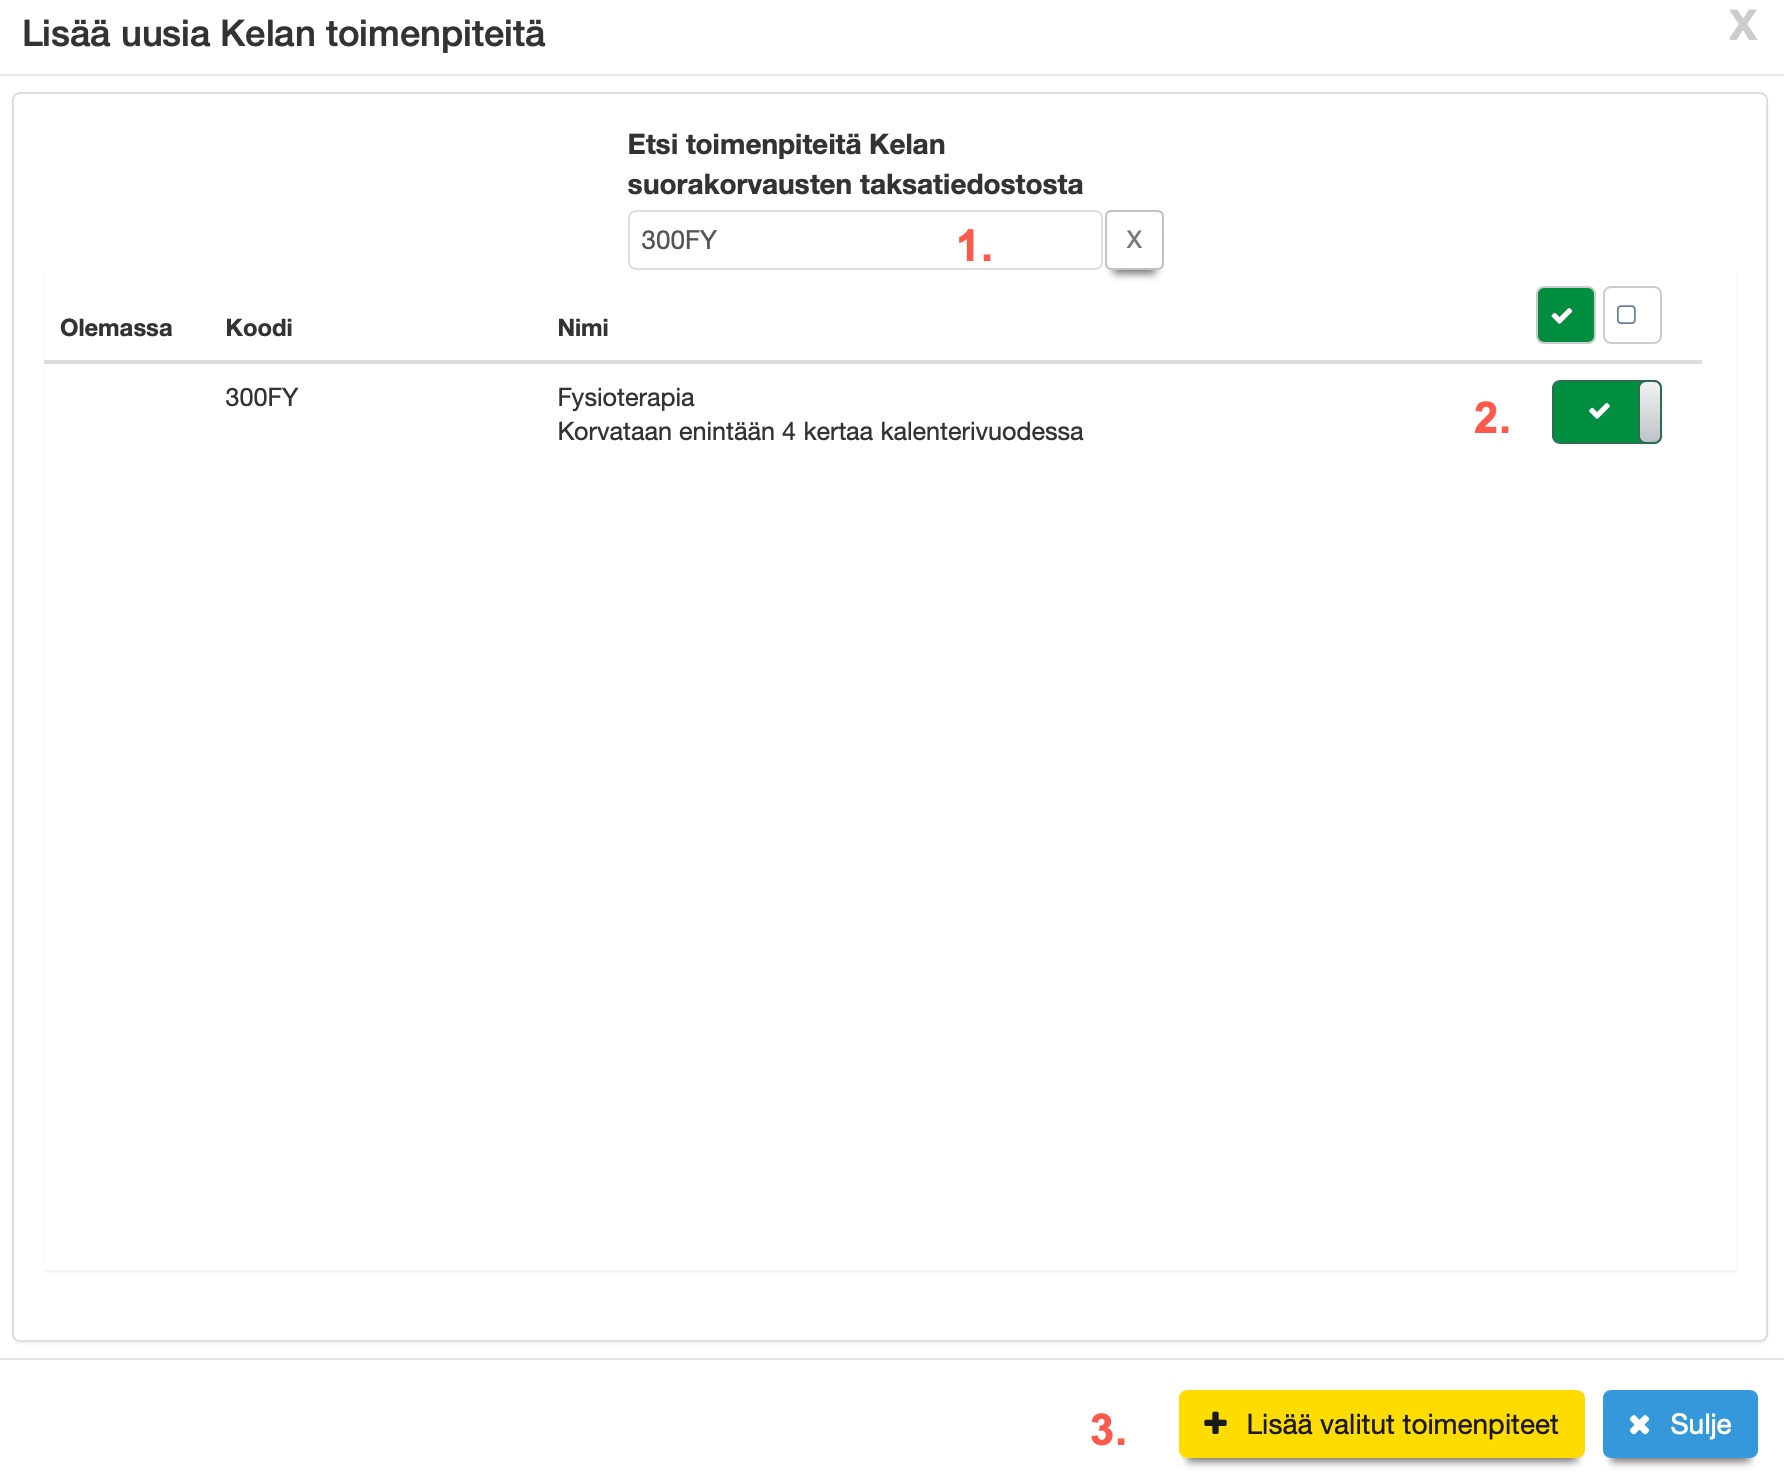Click the white checkmark inside the row switch
The height and width of the screenshot is (1484, 1784).
click(1598, 411)
